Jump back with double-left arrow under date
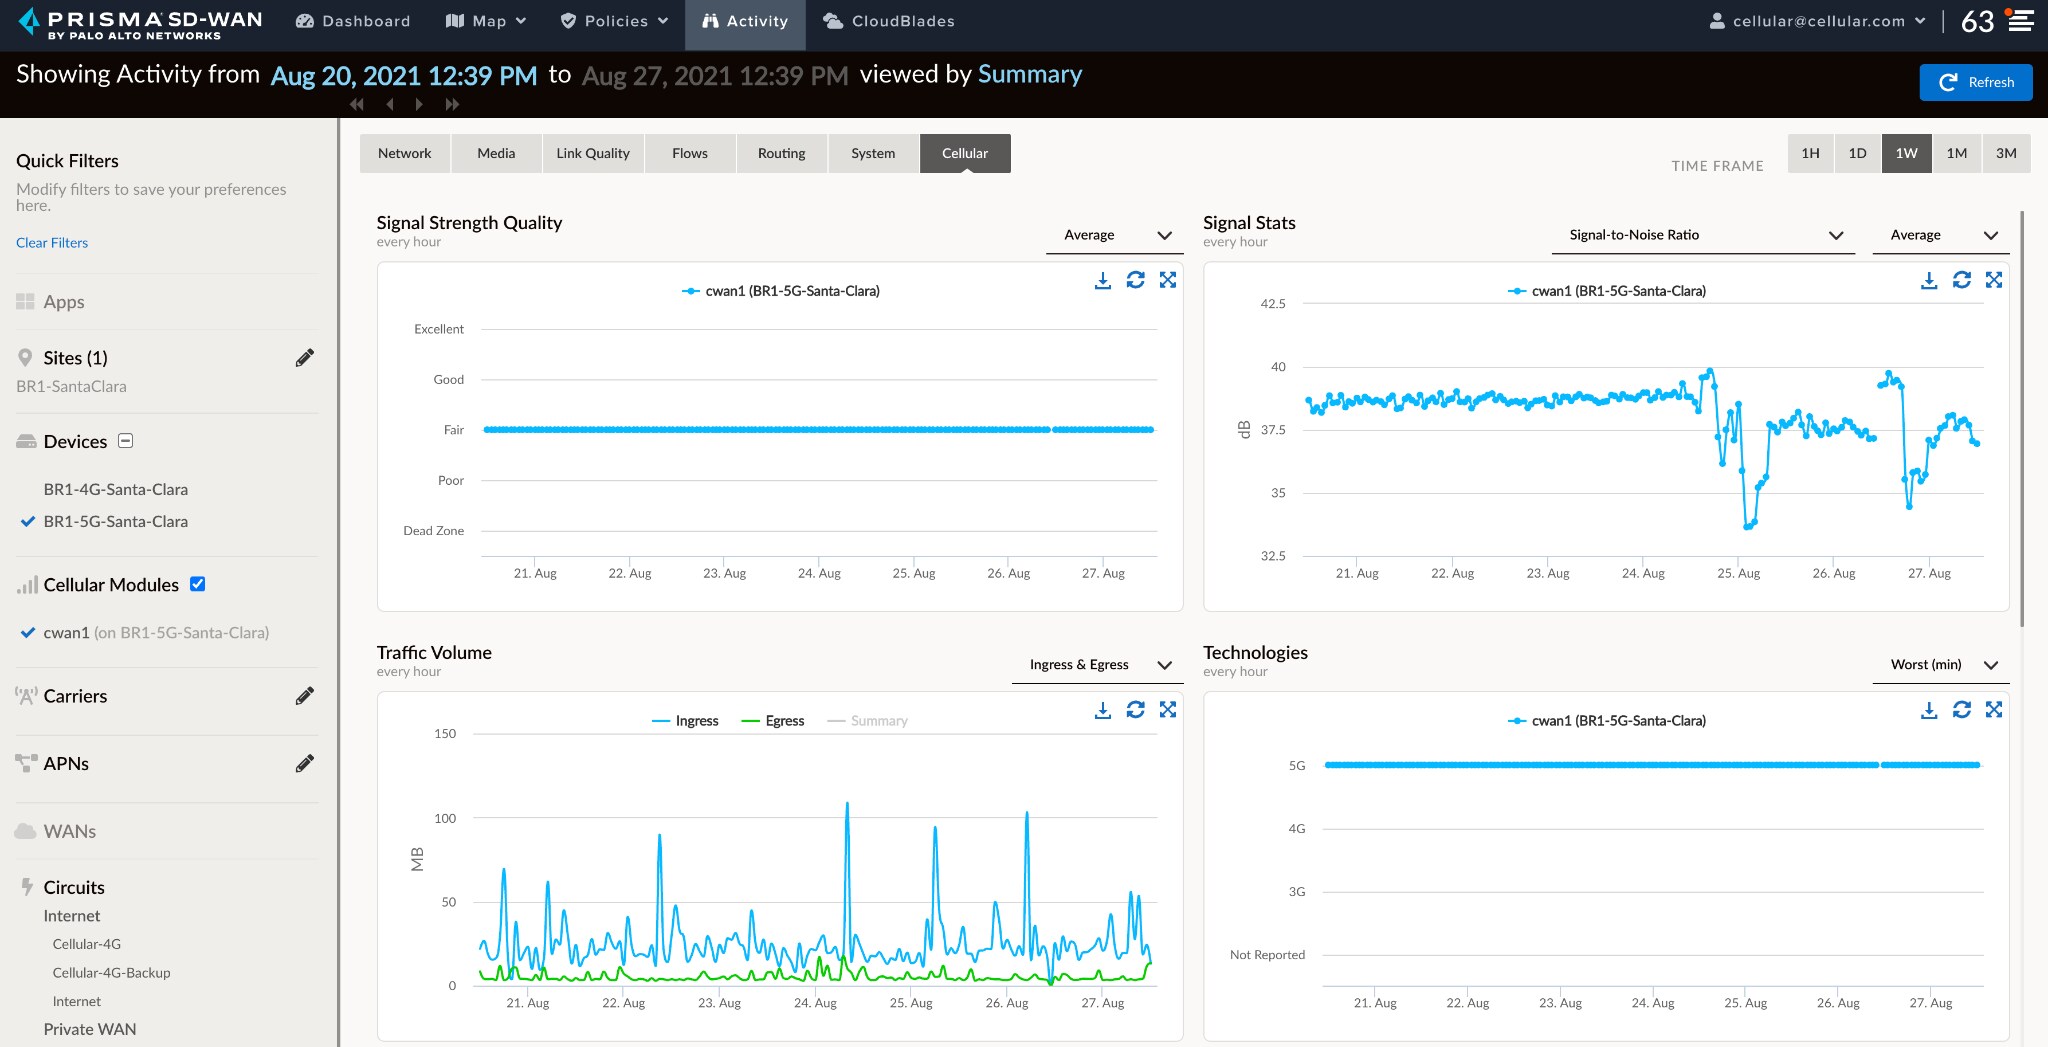This screenshot has width=2048, height=1047. [357, 104]
